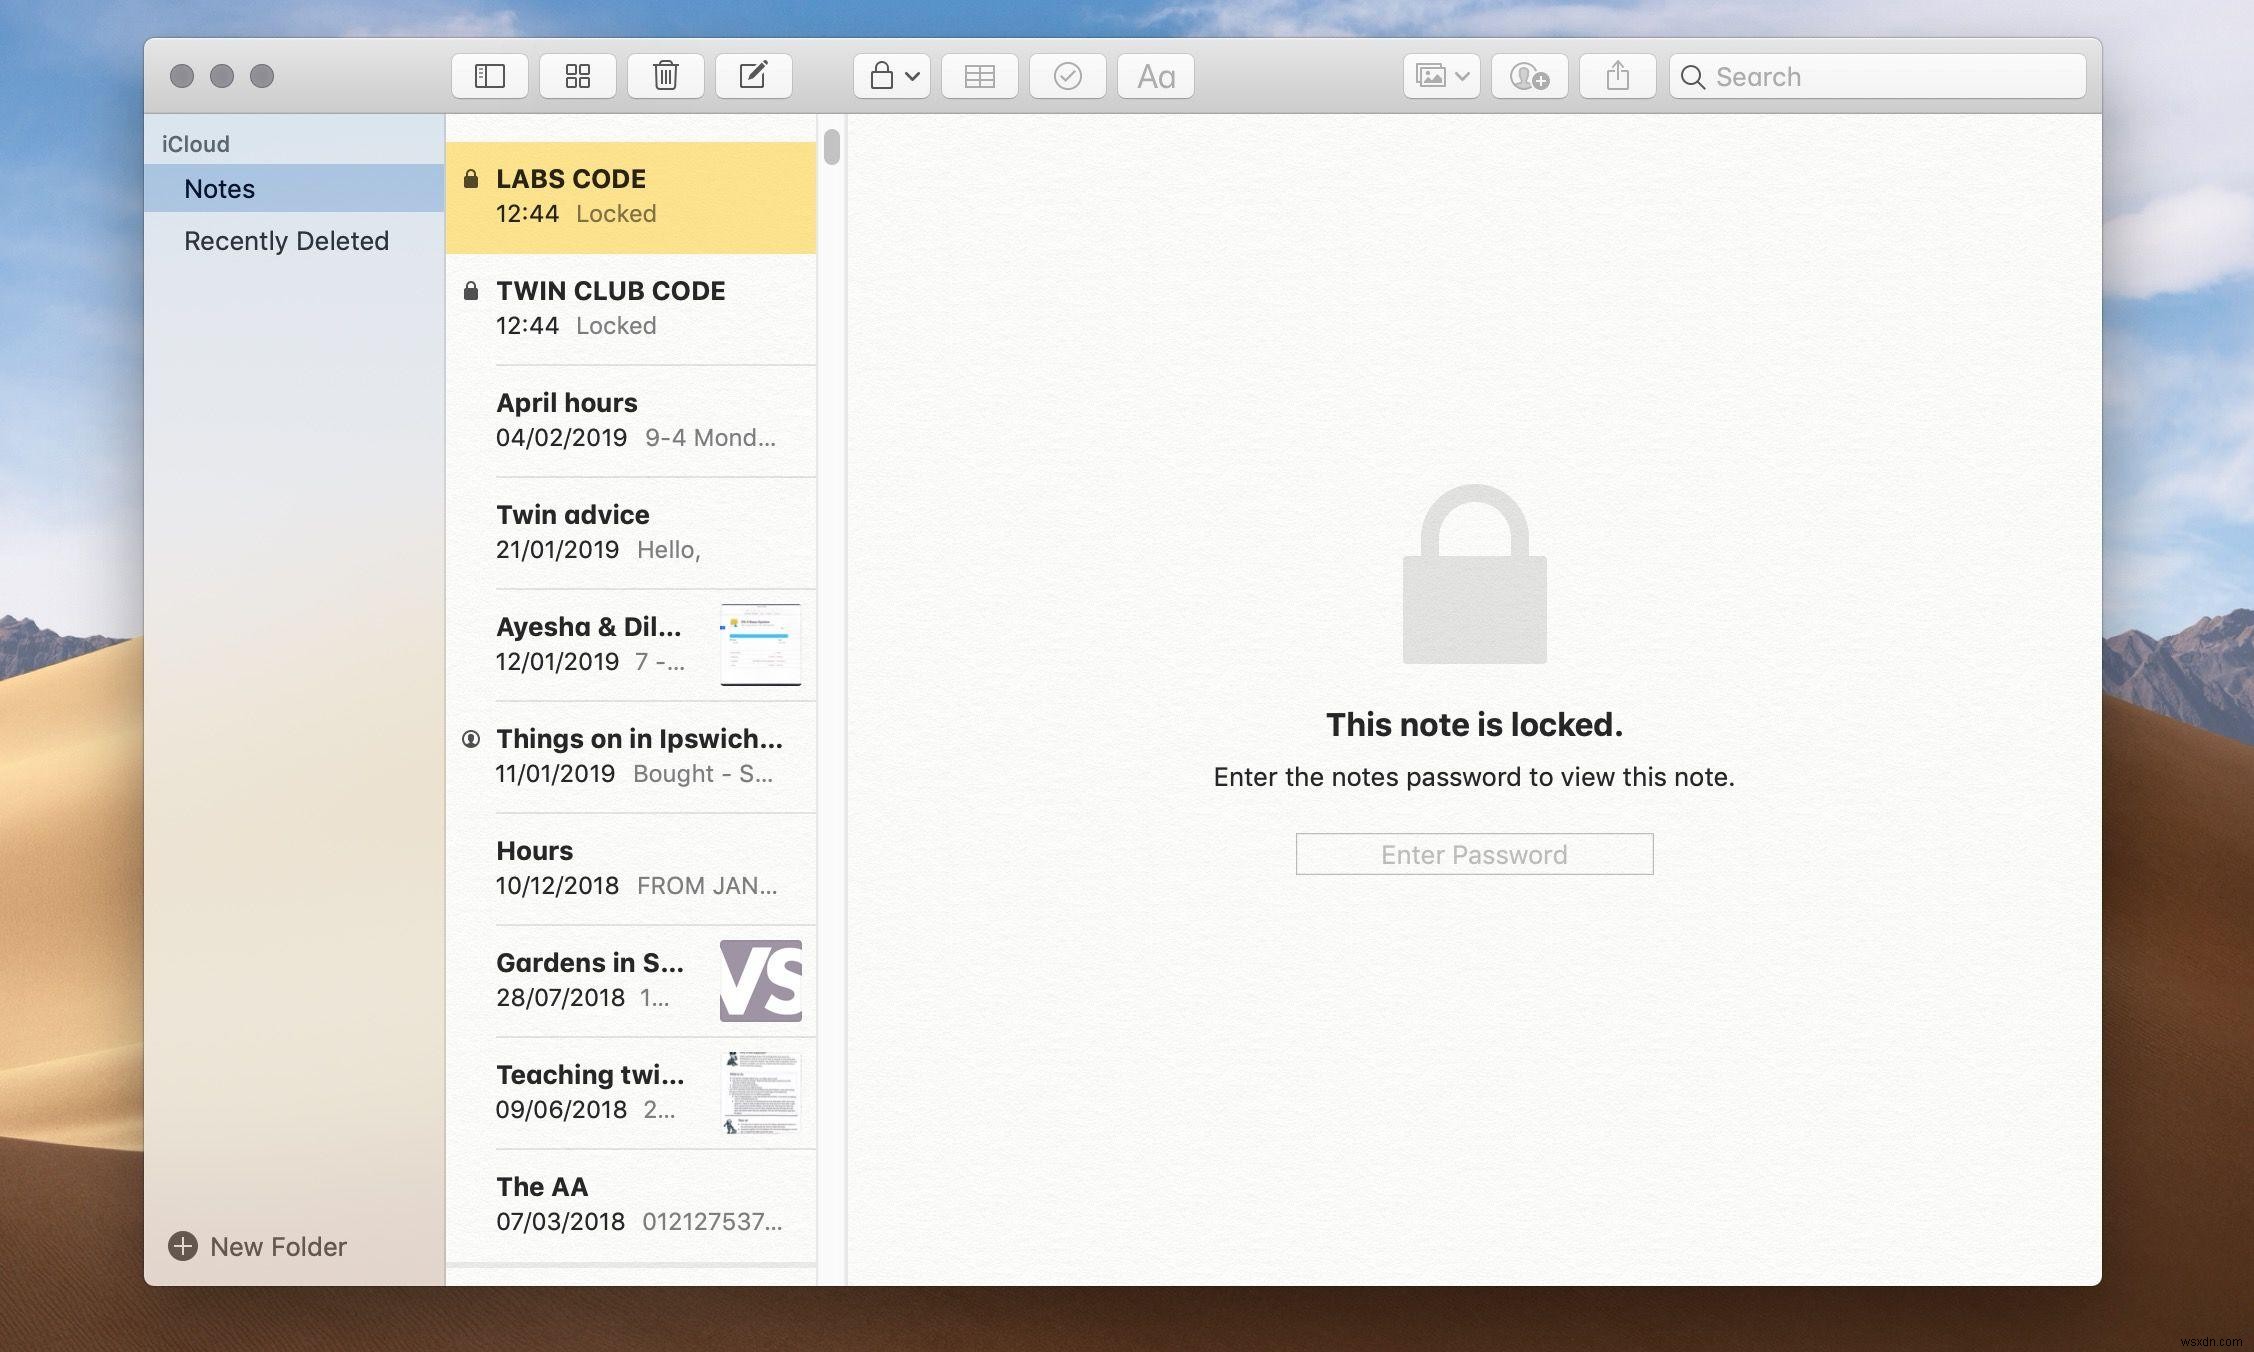The image size is (2254, 1352).
Task: Click the sidebar toggle icon
Action: (x=489, y=74)
